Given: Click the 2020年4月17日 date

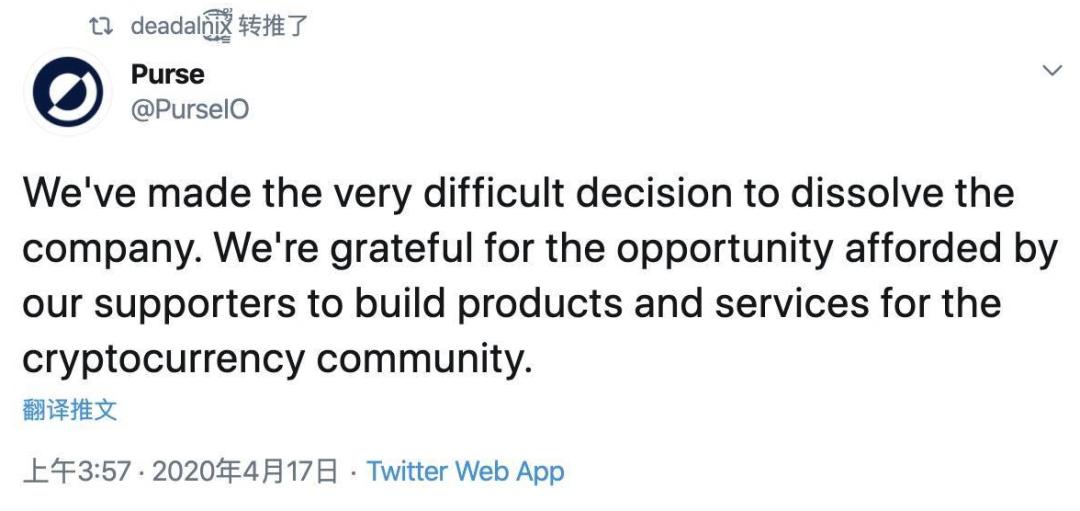Looking at the screenshot, I should (x=244, y=471).
